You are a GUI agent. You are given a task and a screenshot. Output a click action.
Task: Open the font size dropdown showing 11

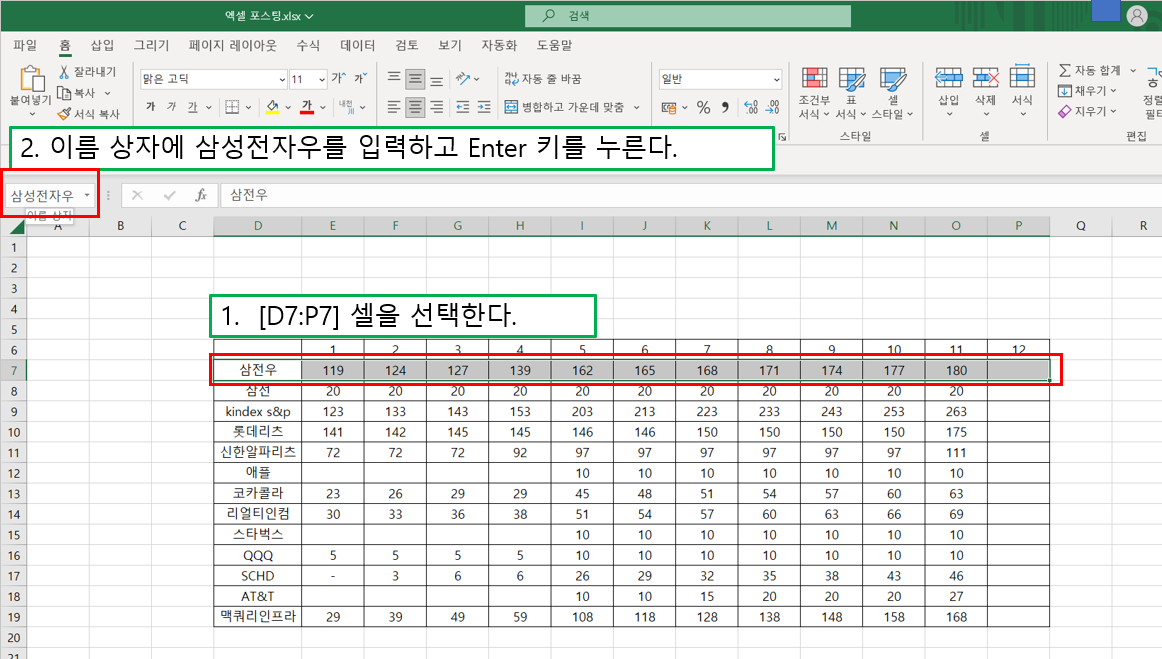(322, 79)
